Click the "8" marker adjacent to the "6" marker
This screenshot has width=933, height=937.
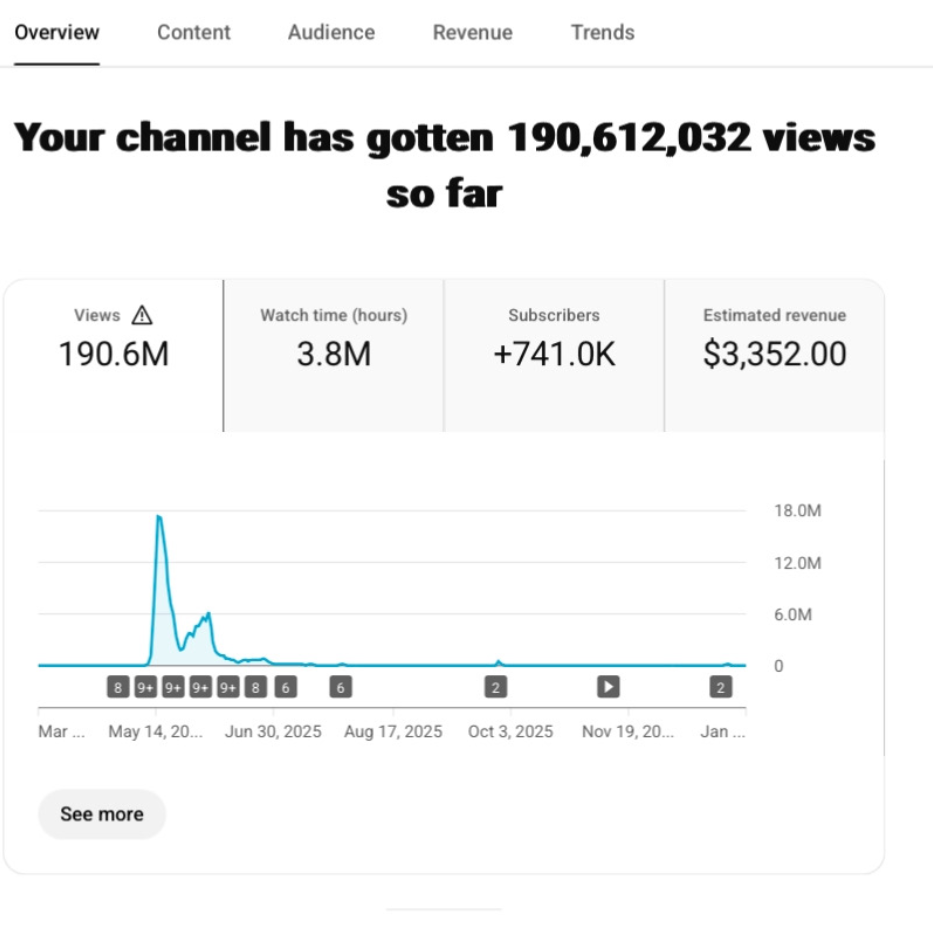(x=256, y=687)
